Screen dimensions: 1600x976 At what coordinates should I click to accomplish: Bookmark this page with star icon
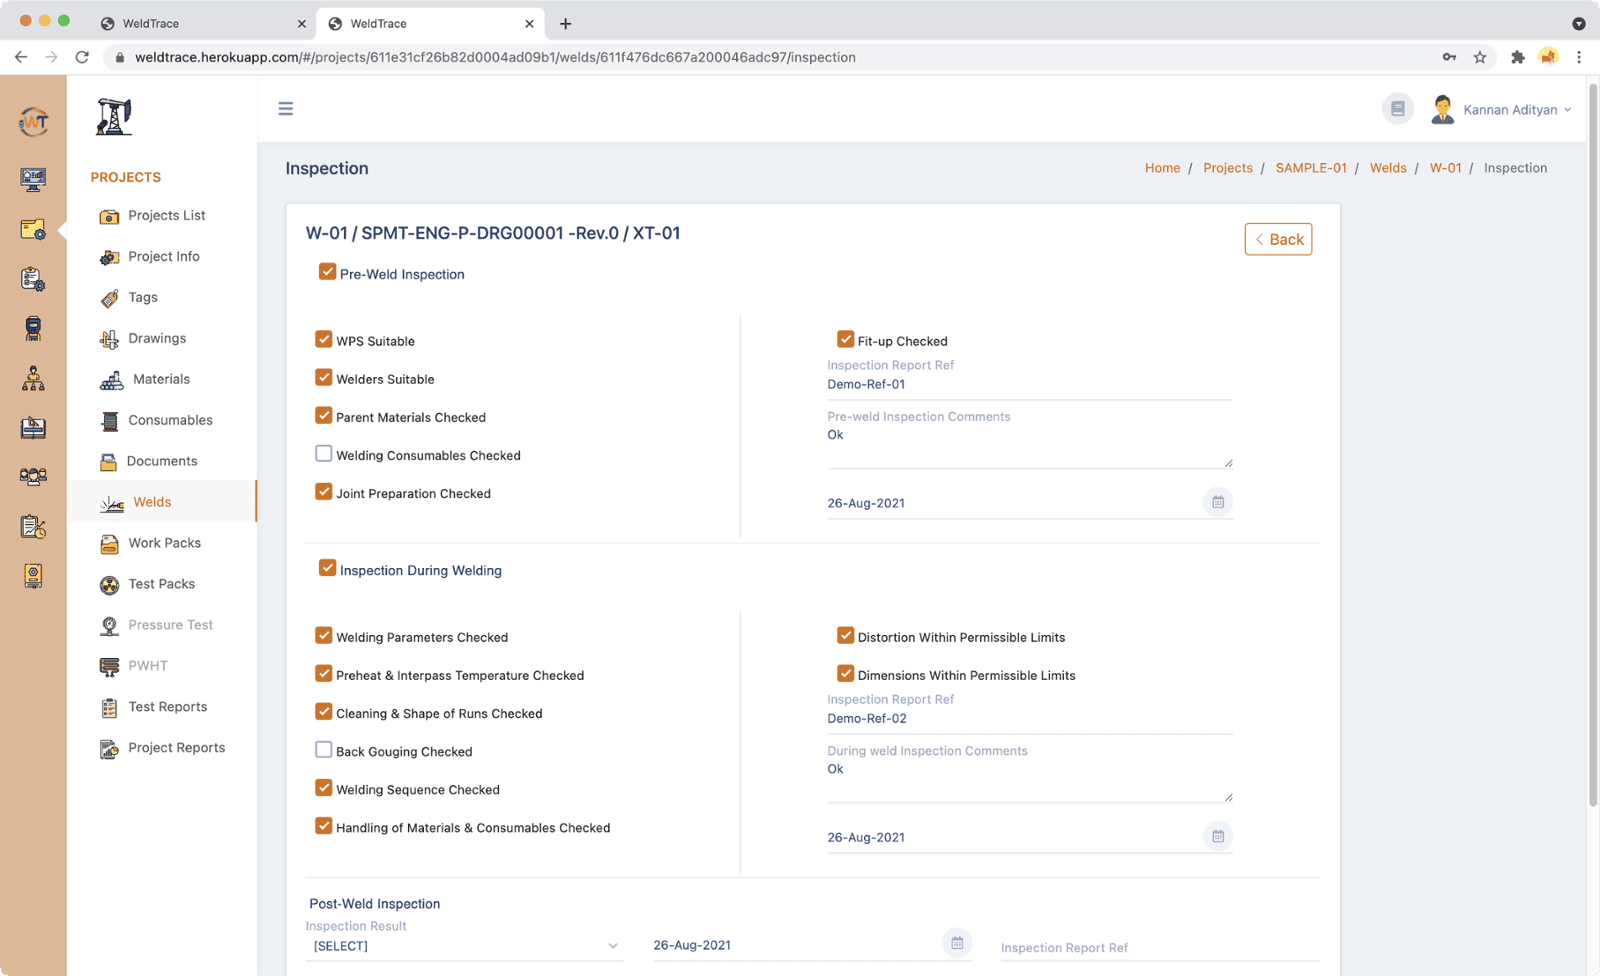point(1480,57)
